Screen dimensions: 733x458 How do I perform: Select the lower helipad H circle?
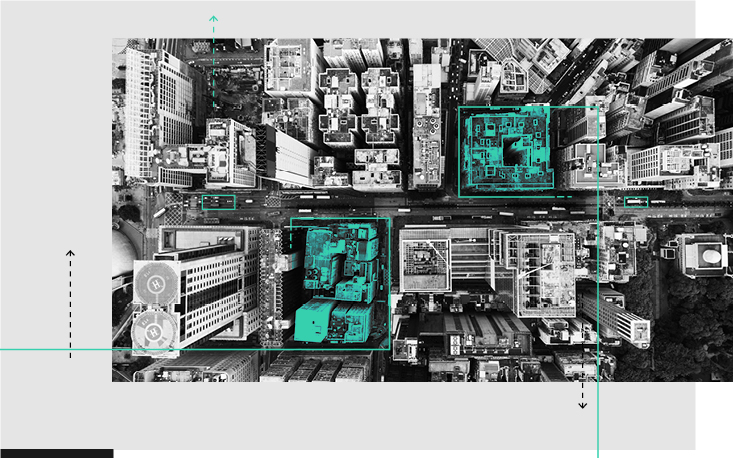[154, 328]
